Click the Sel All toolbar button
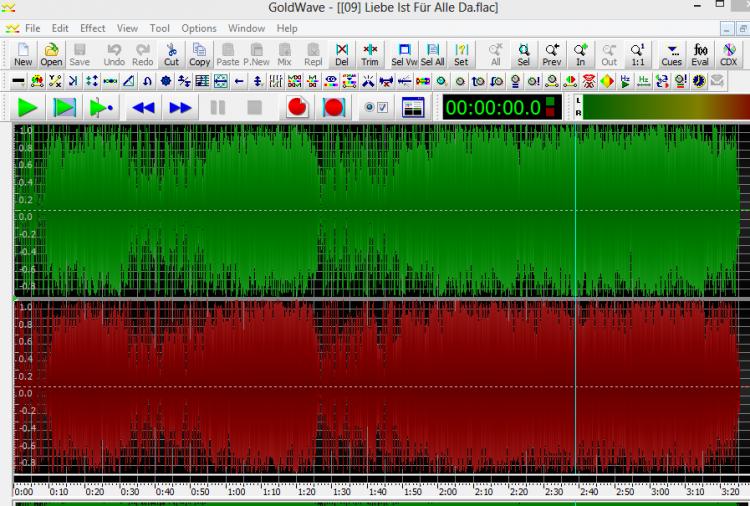The height and width of the screenshot is (506, 750). (x=432, y=54)
